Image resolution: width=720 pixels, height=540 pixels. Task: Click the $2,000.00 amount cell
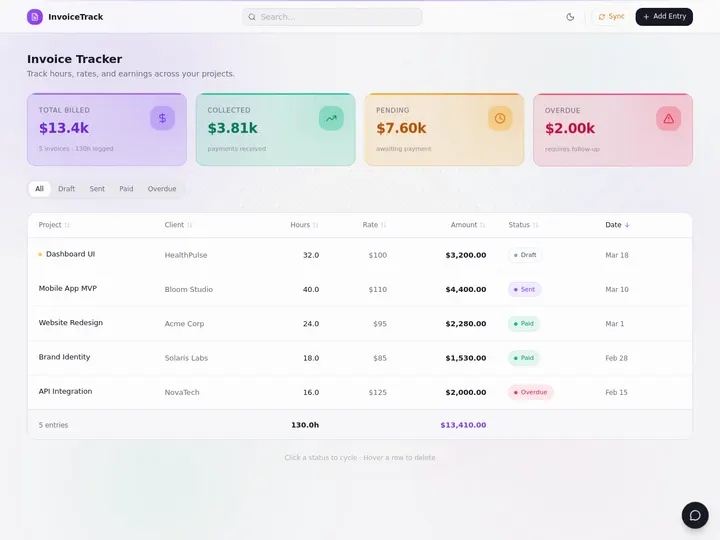point(466,392)
